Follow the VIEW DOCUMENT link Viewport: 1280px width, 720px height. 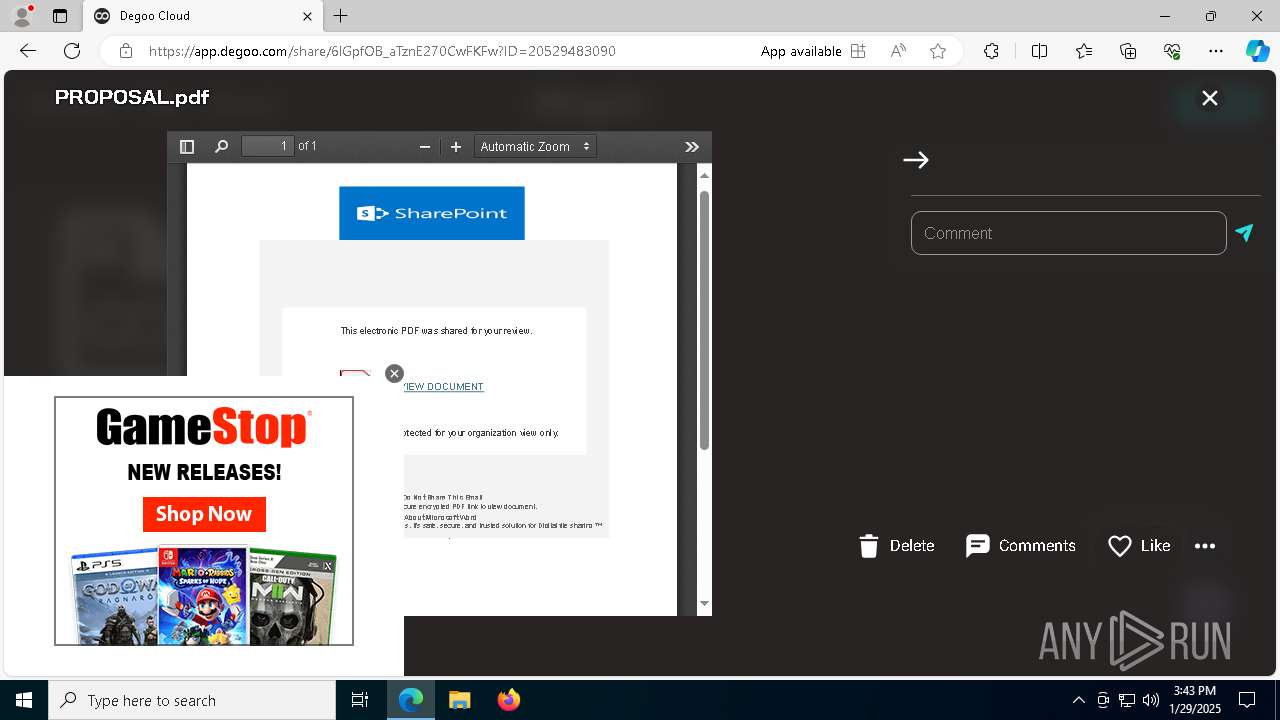[443, 387]
